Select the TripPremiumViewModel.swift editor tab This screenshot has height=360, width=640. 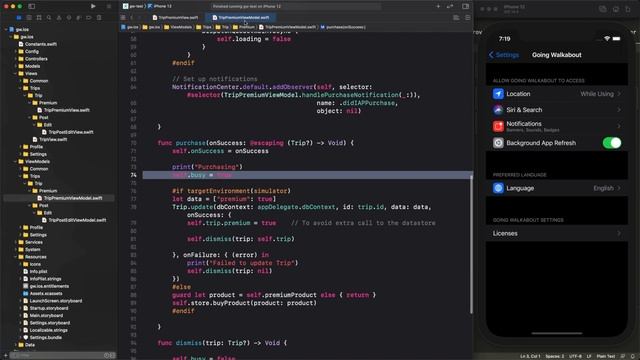tap(241, 18)
